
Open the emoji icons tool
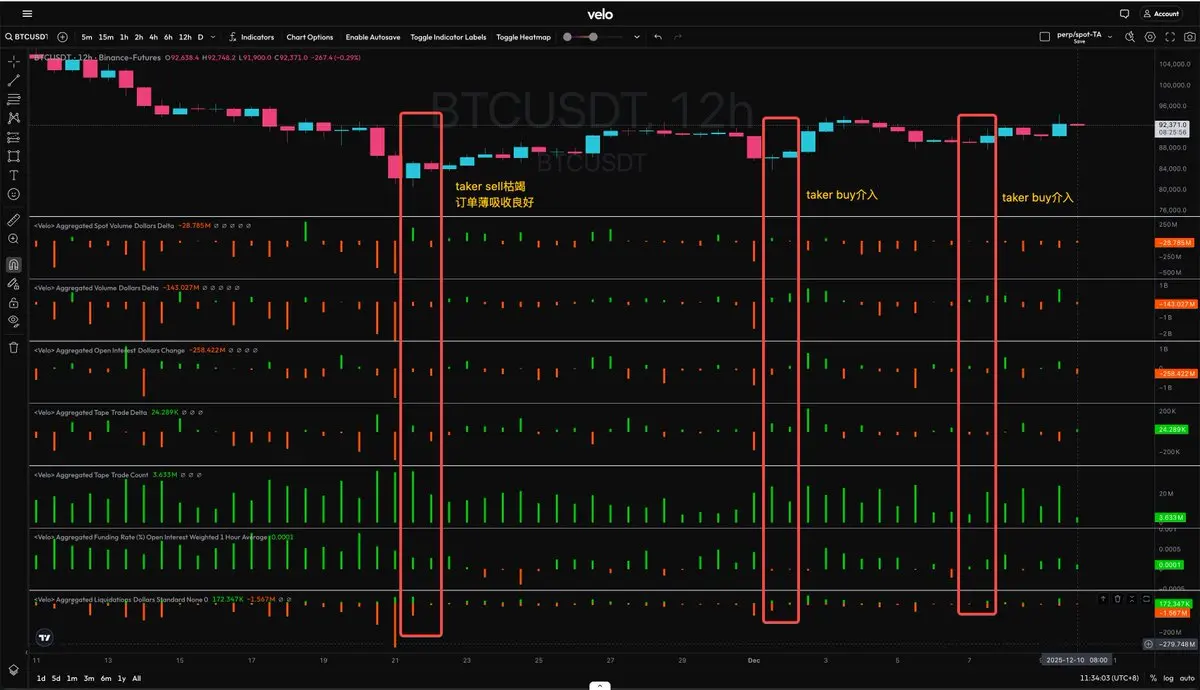tap(14, 193)
